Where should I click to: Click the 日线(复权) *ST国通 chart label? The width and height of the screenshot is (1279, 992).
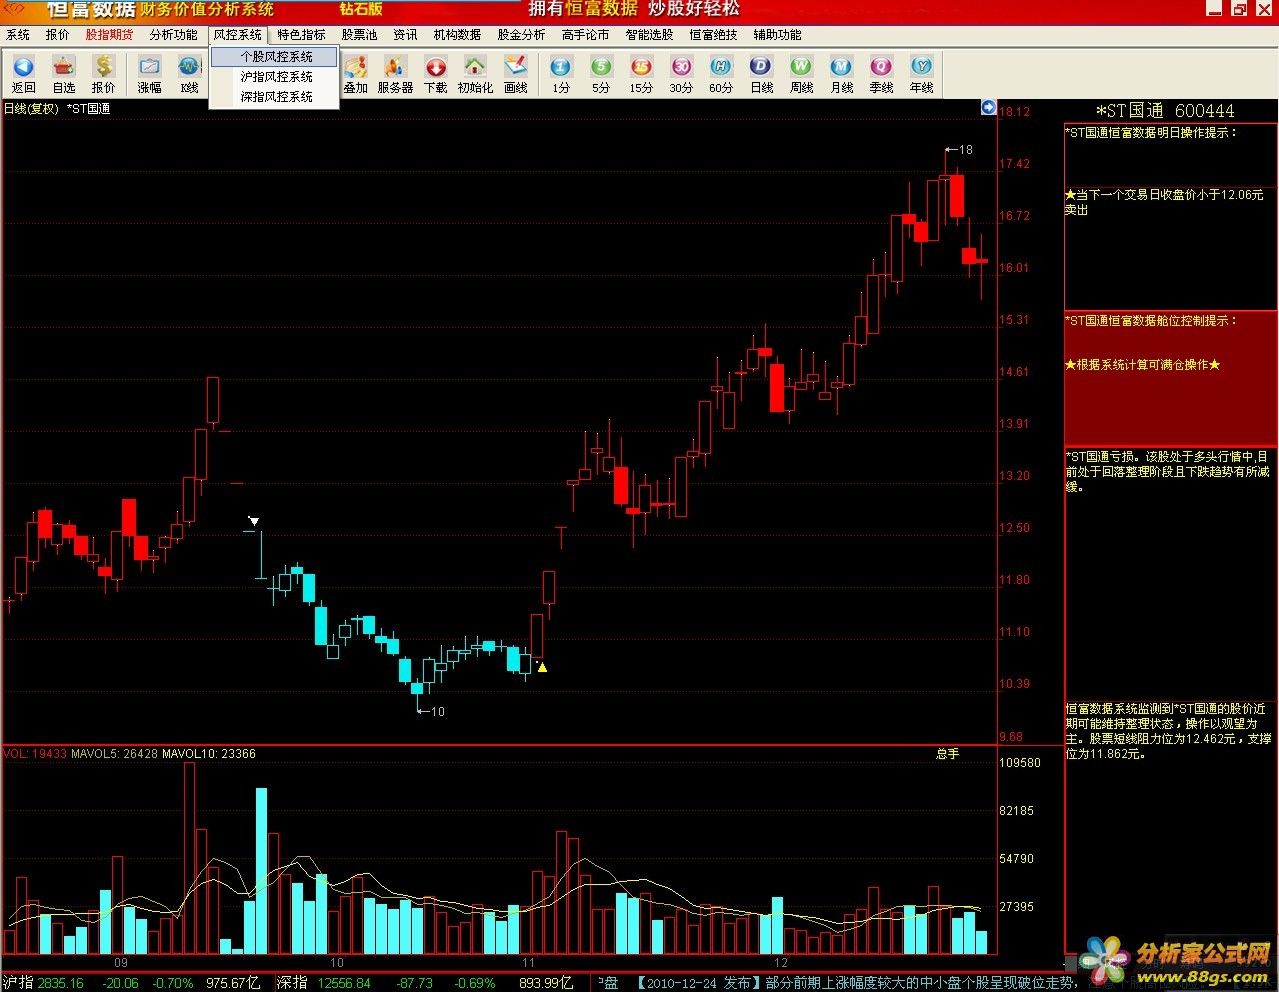point(57,109)
